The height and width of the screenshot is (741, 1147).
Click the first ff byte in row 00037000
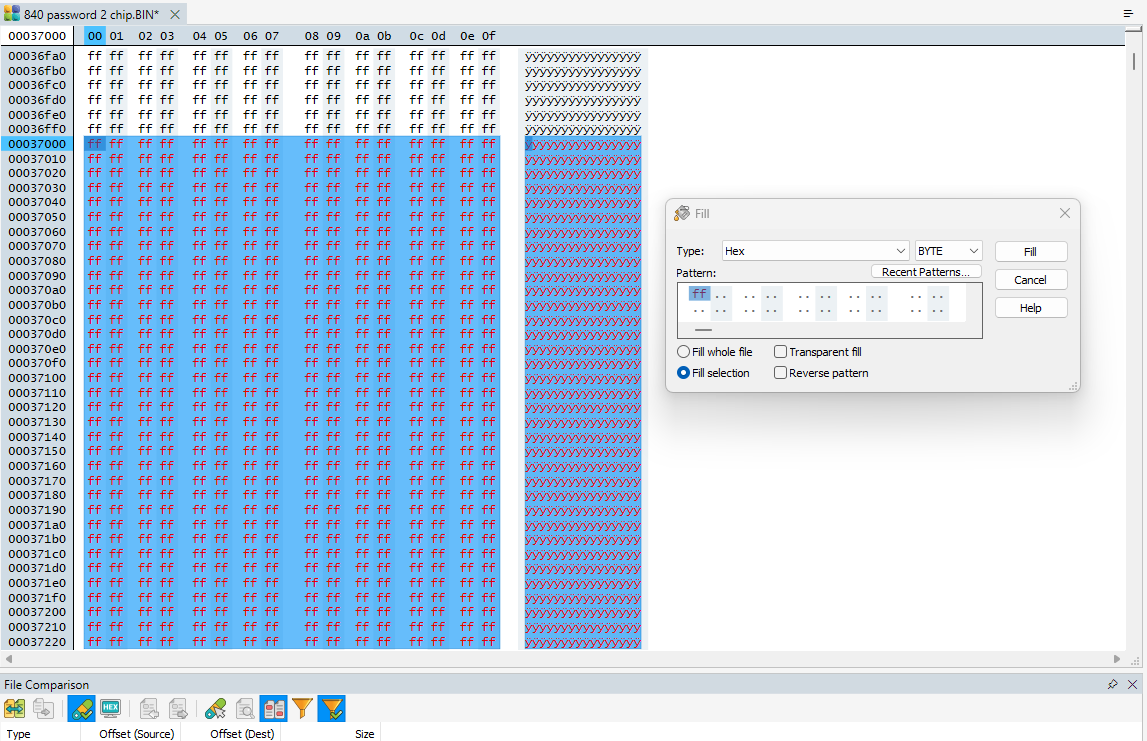coord(95,144)
